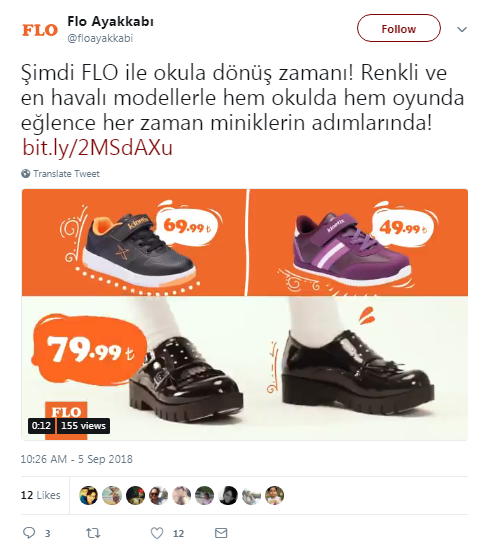
Task: Click the @floayakkabi handle
Action: click(x=100, y=38)
